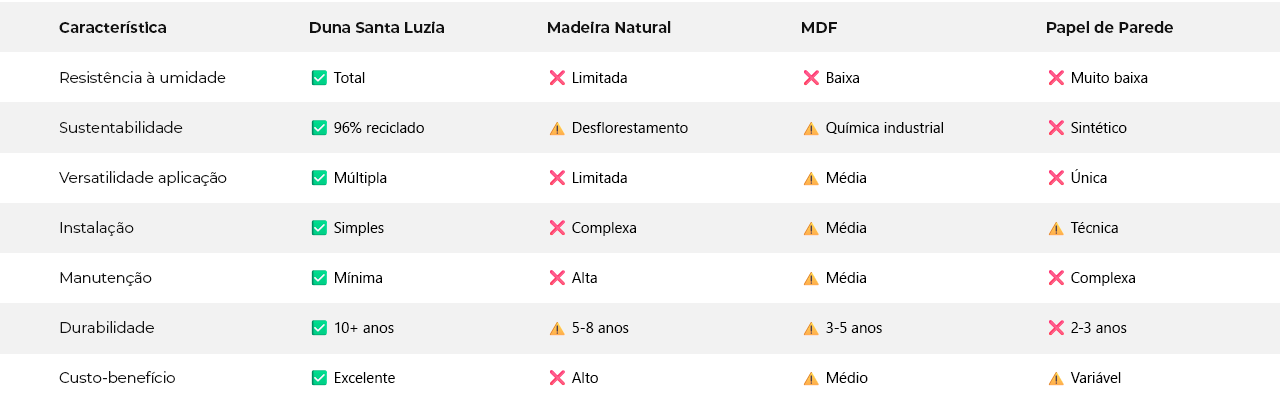Screen dimensions: 1280x404
Task: Click the warning icon beside Desflorestamento
Action: pos(557,128)
